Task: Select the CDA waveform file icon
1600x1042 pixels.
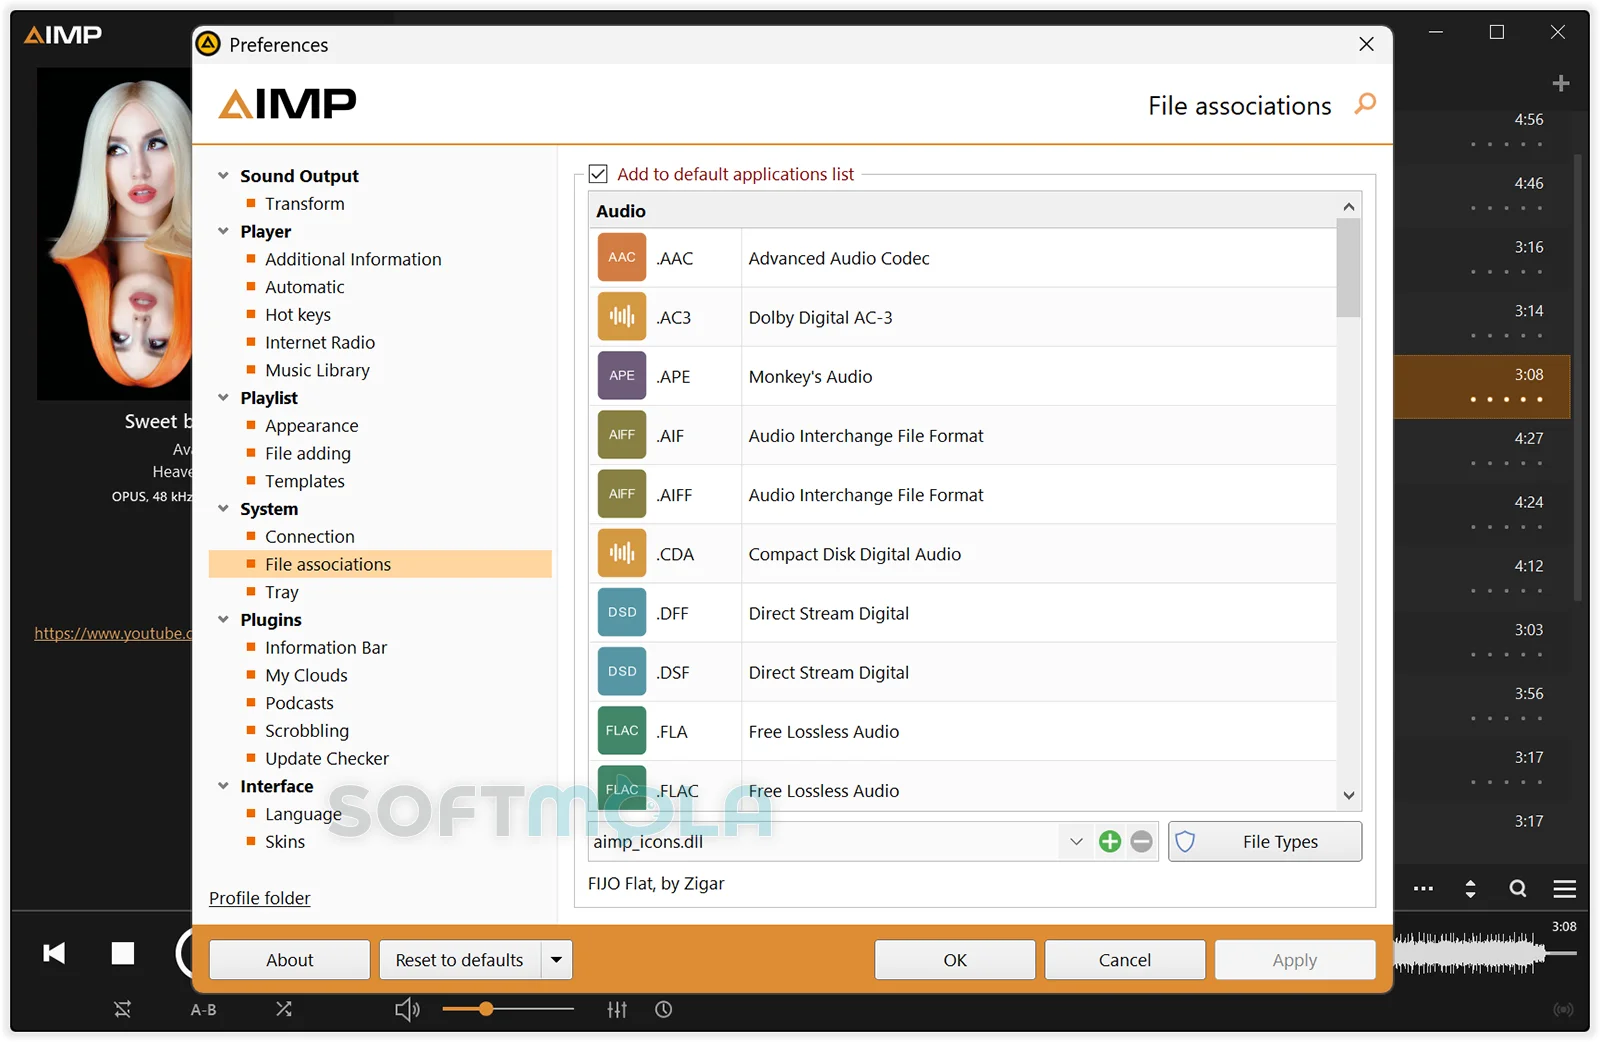Action: (622, 553)
